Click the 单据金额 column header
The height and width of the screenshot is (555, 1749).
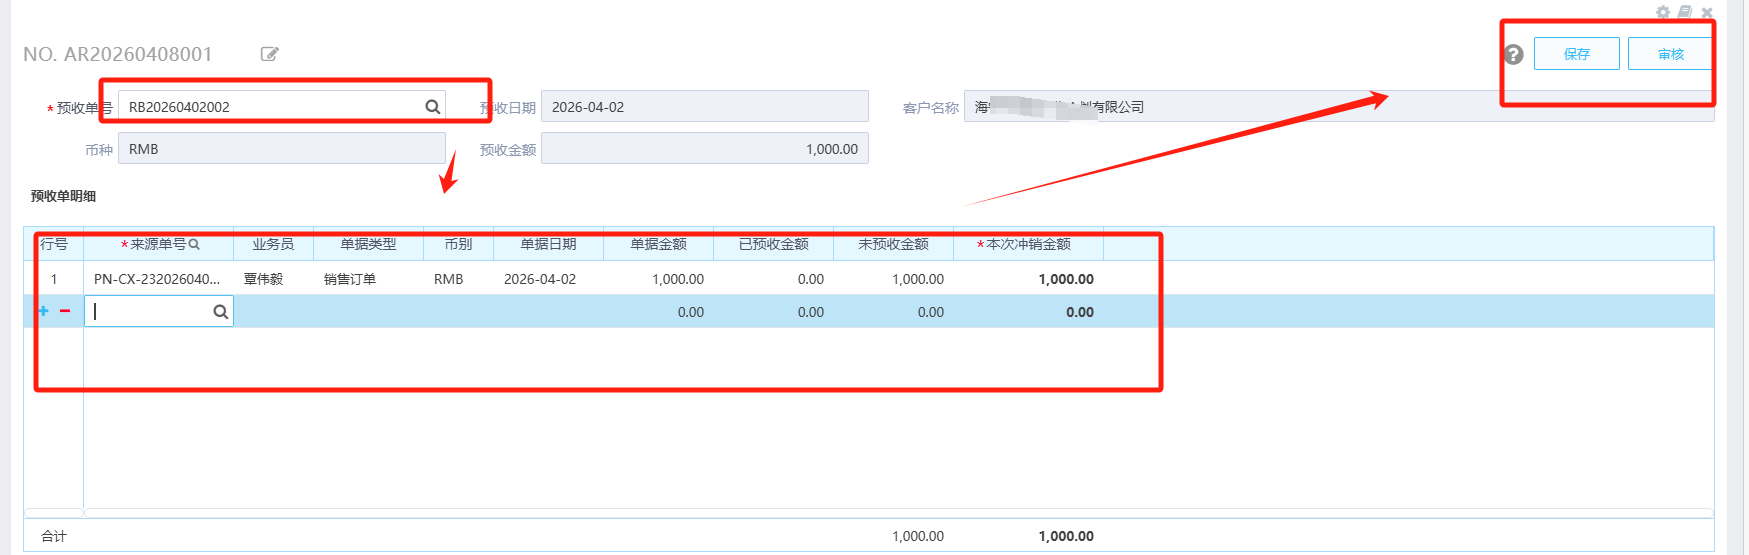(658, 244)
